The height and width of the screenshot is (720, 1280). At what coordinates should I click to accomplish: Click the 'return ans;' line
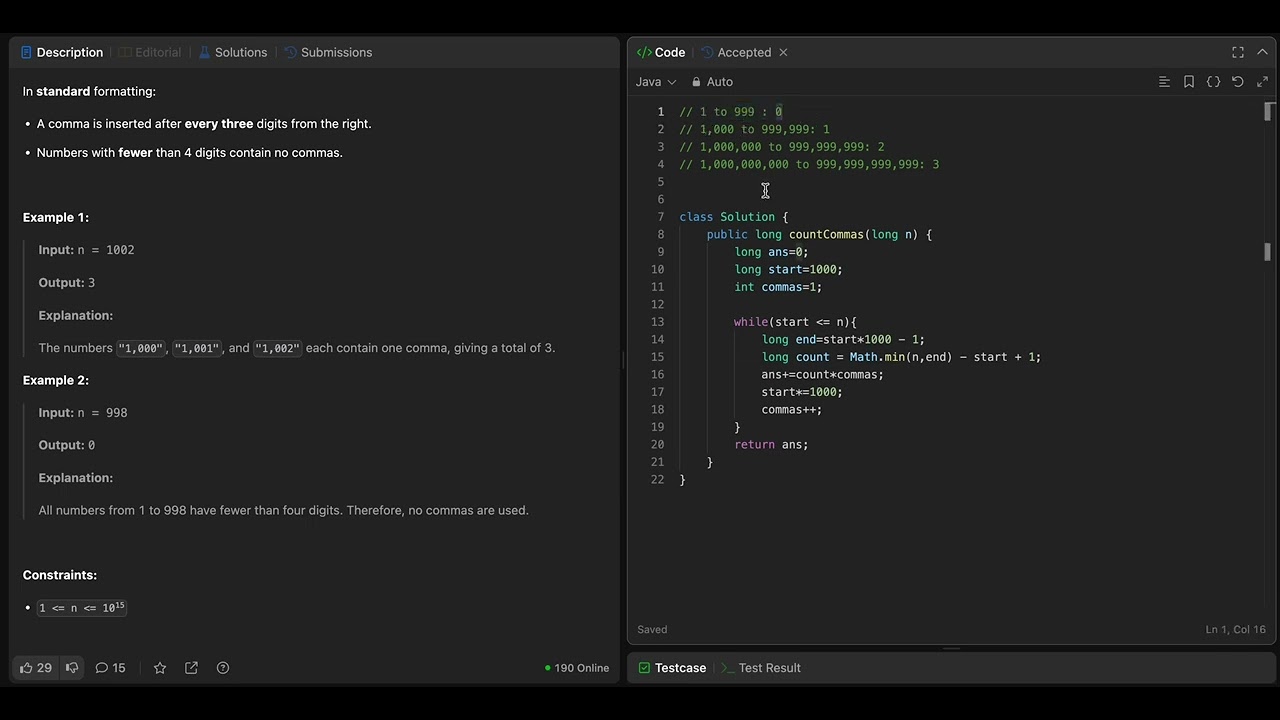pos(771,445)
